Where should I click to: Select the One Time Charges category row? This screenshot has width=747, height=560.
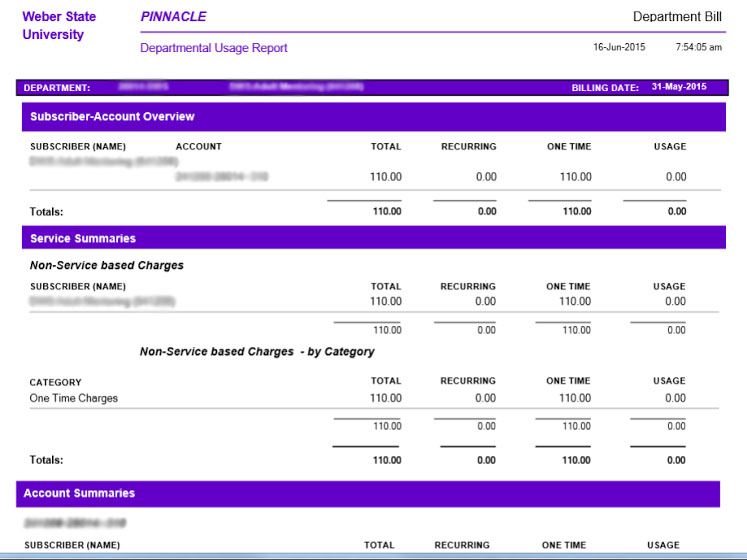coord(74,398)
